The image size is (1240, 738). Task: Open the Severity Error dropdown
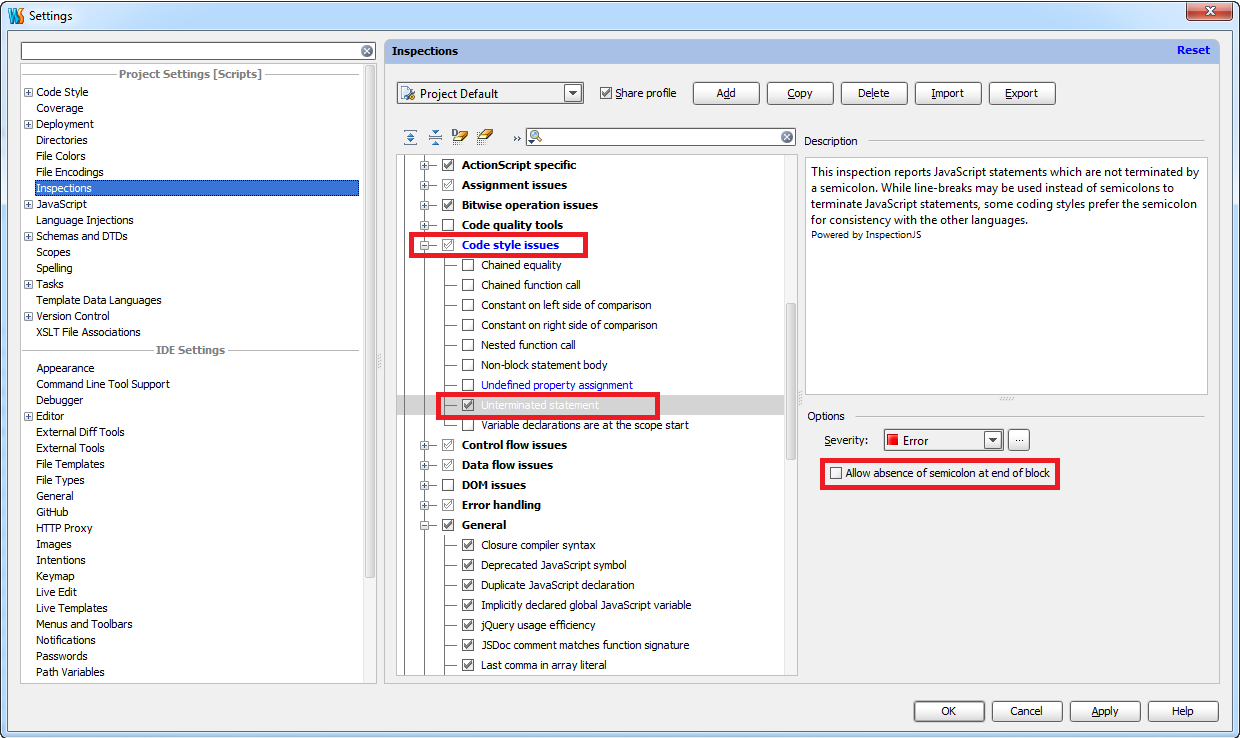(x=993, y=440)
